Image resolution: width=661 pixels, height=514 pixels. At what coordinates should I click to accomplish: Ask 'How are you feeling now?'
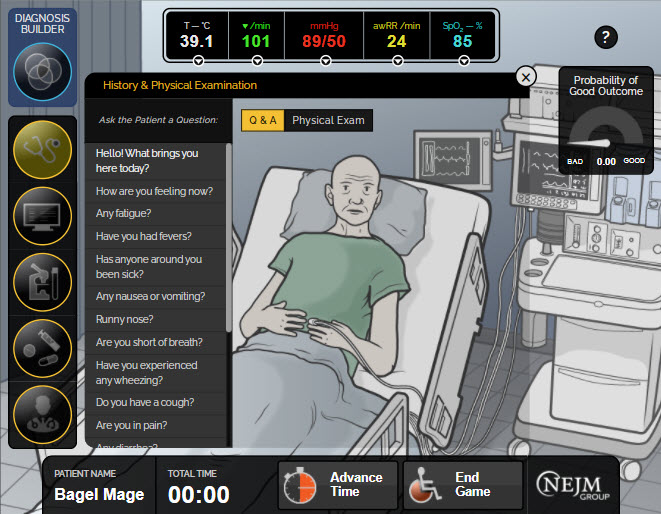coord(156,191)
